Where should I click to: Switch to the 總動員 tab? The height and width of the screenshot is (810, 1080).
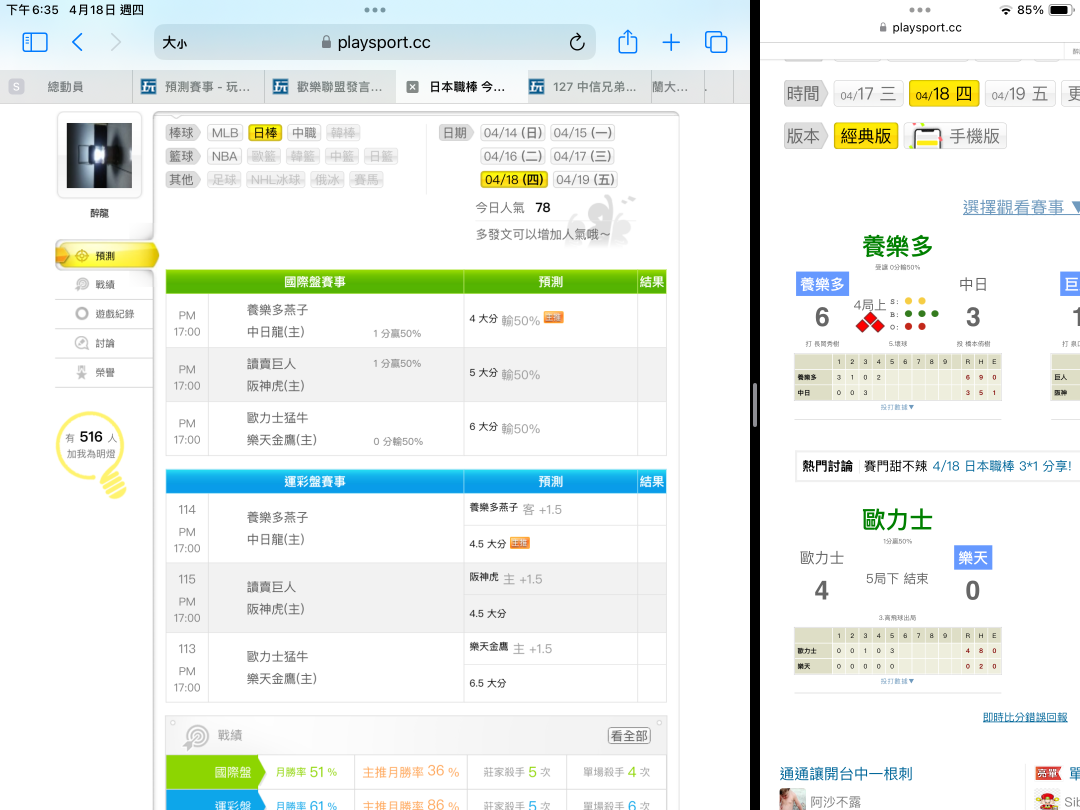pos(66,87)
